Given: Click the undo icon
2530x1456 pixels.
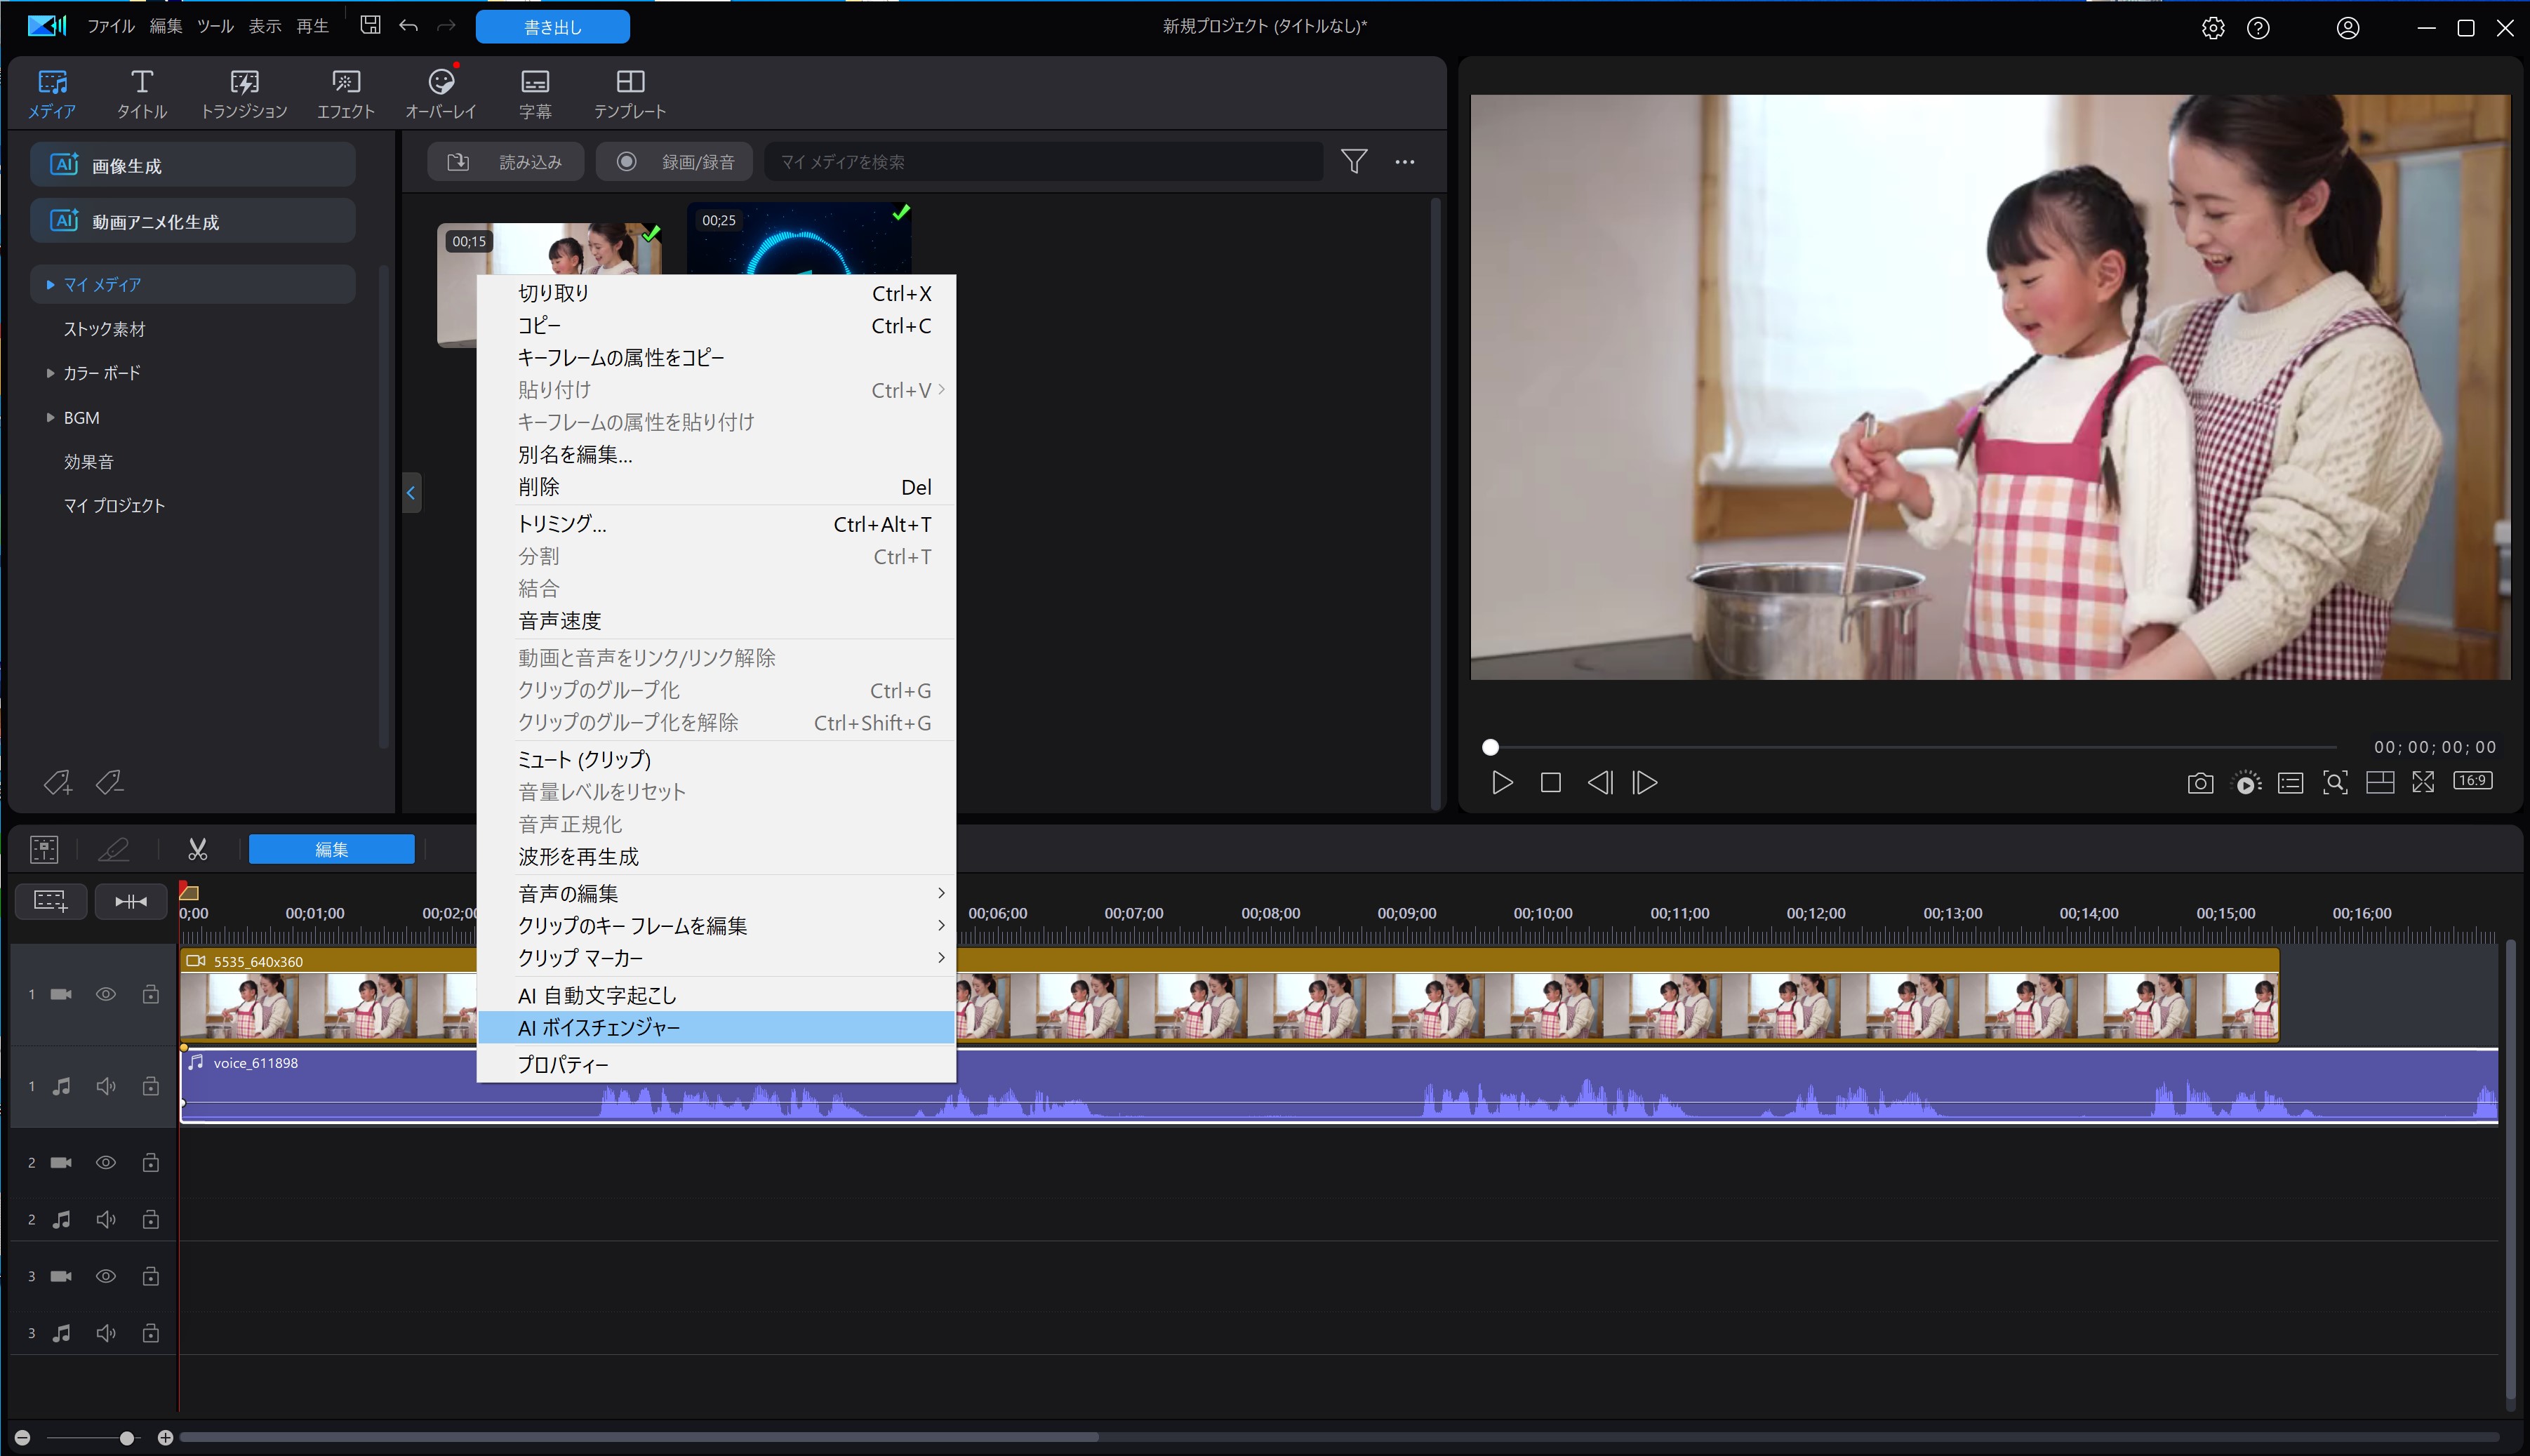Looking at the screenshot, I should coord(408,26).
